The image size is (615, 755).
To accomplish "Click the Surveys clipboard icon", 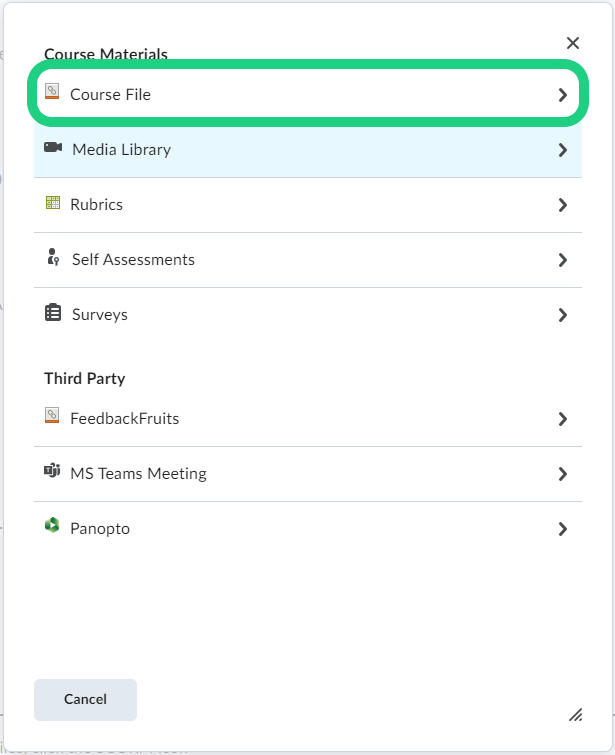I will coord(53,313).
